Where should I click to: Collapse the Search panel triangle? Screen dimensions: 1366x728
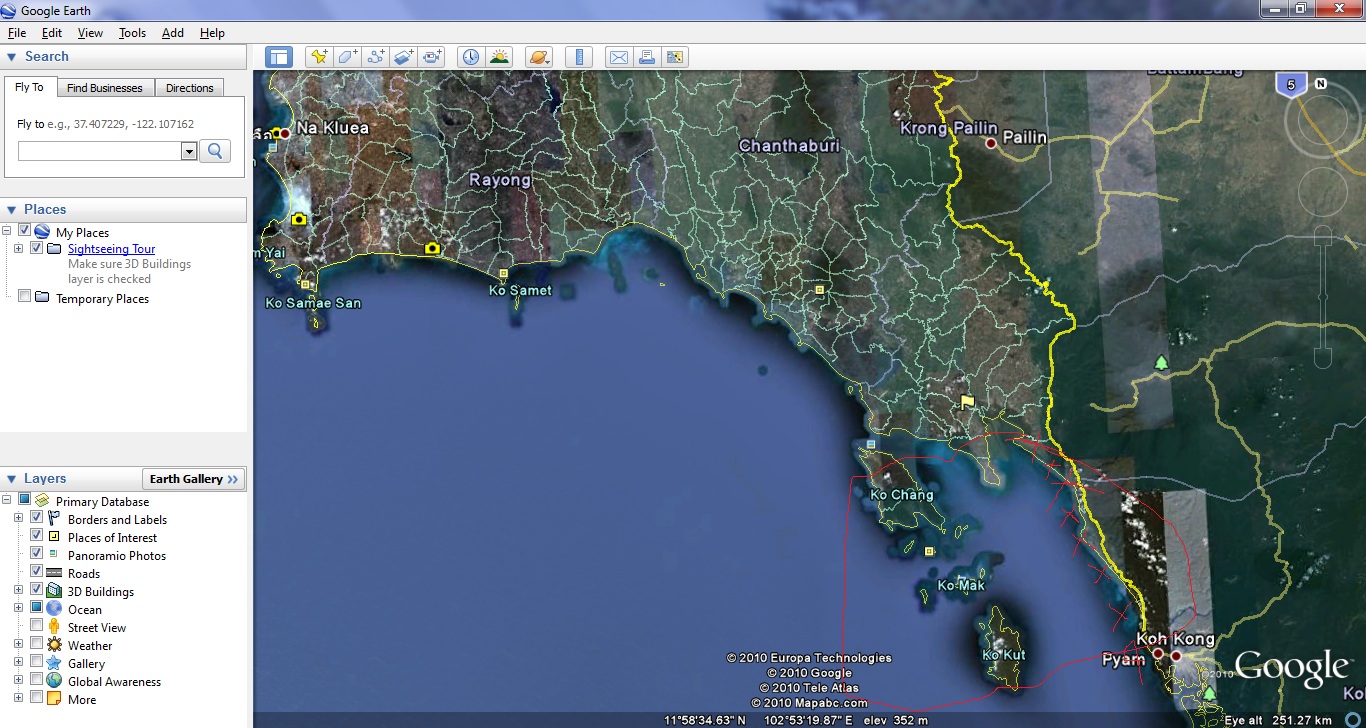click(x=12, y=57)
